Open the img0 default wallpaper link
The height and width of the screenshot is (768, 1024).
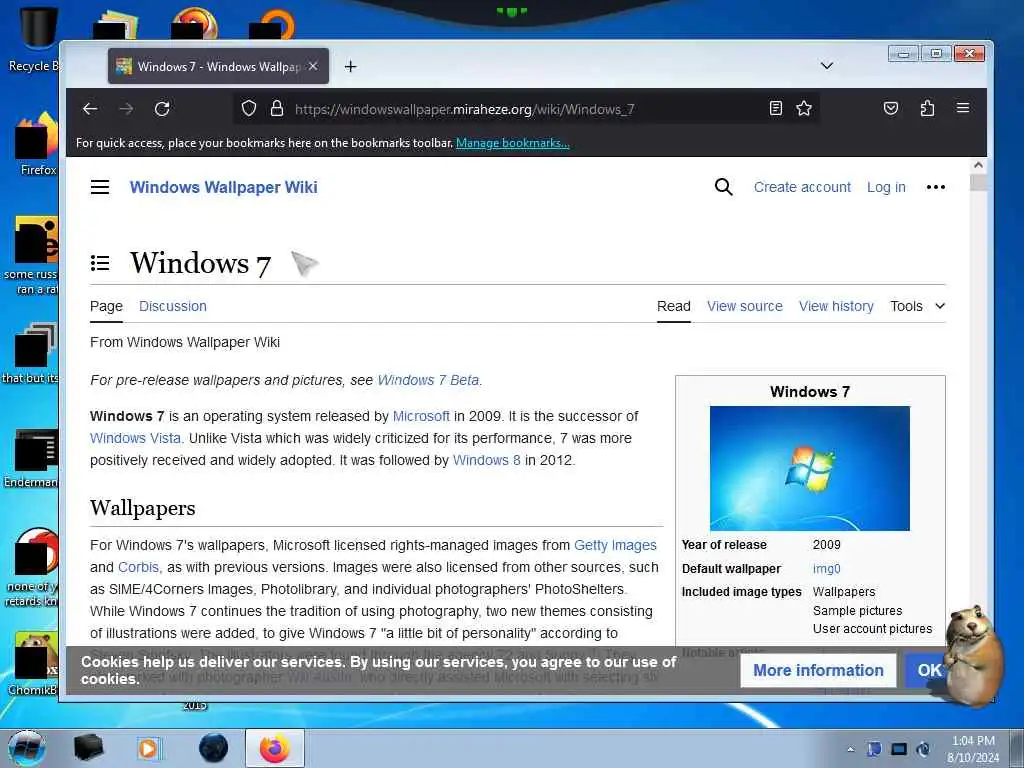[827, 569]
